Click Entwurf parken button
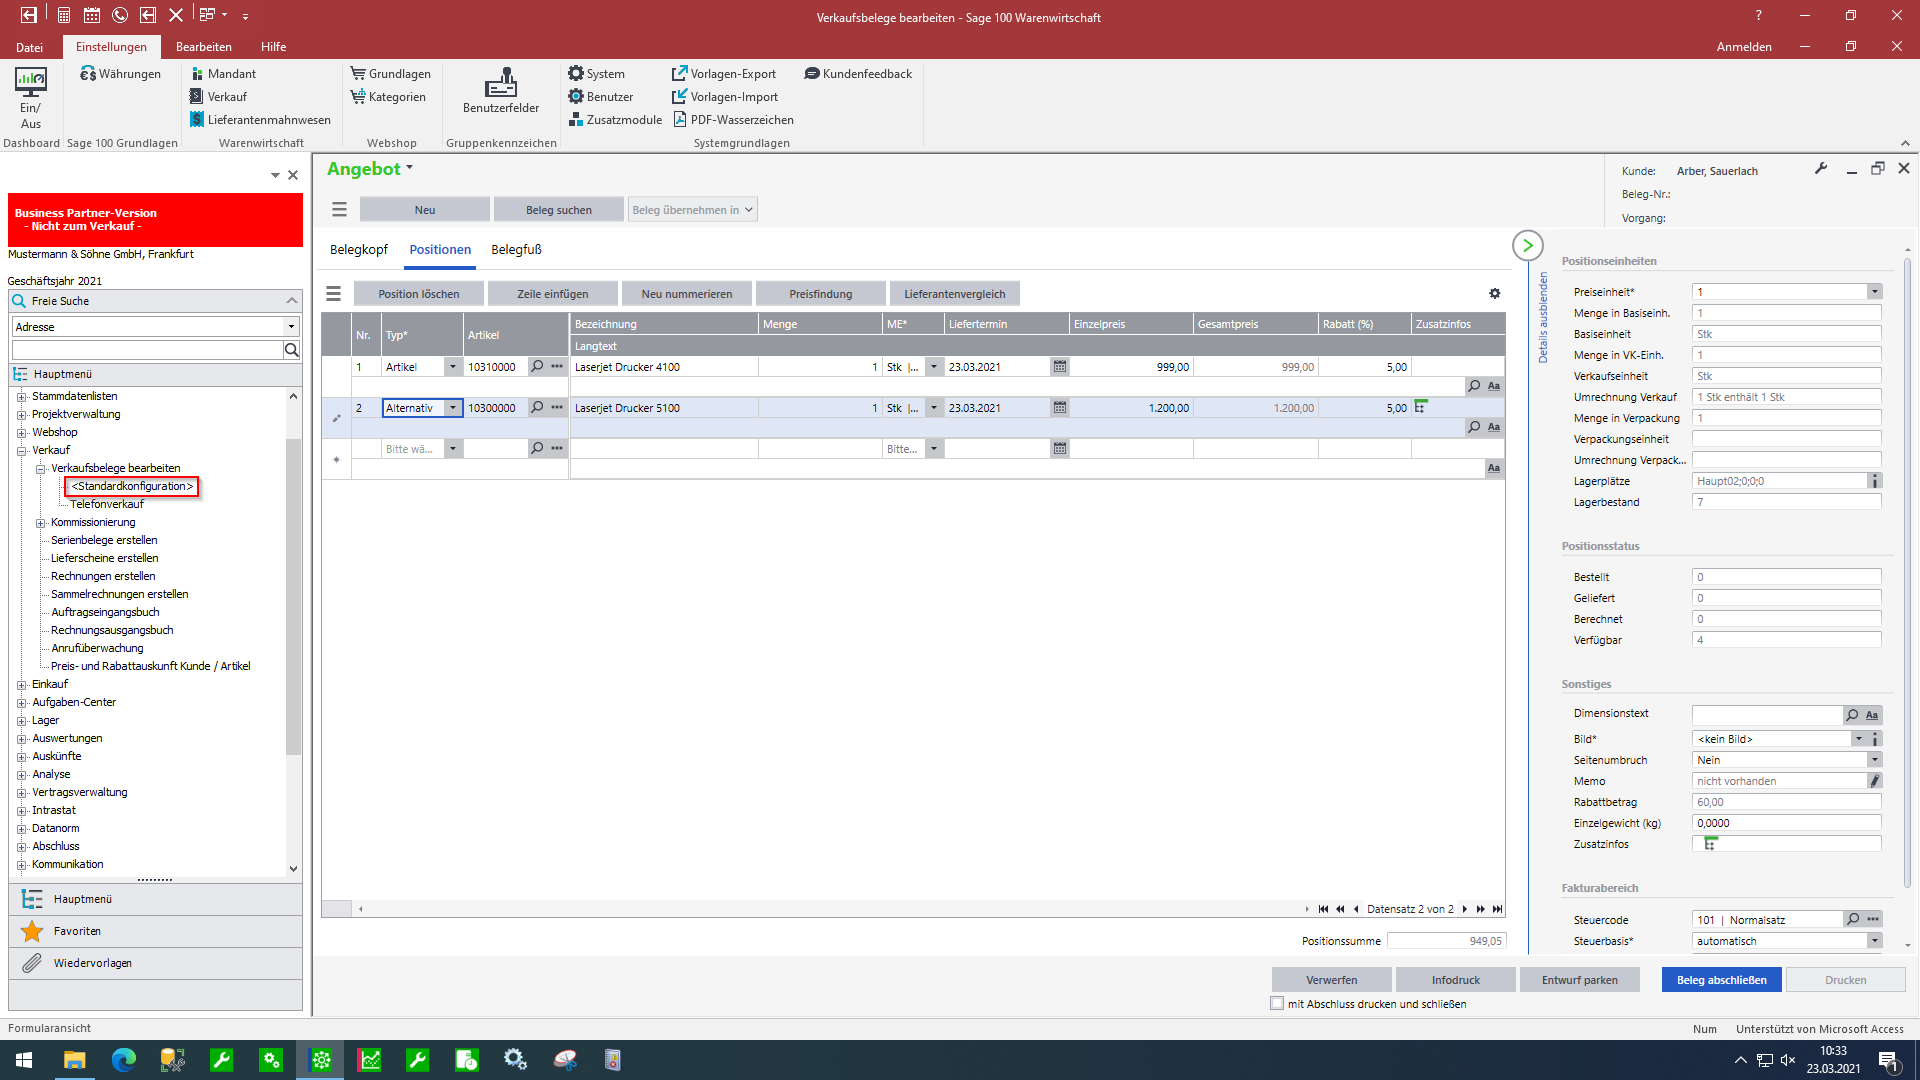Screen dimensions: 1920x1080 point(1579,980)
